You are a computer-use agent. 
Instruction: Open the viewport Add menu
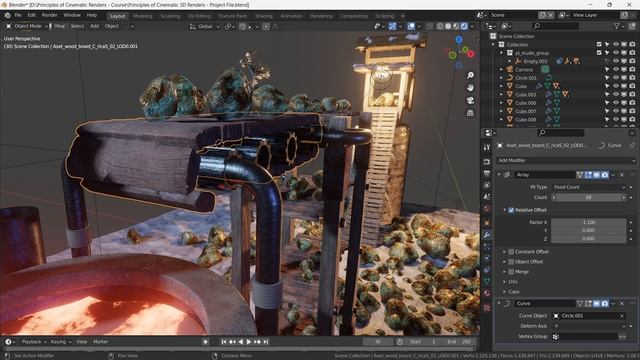point(95,26)
